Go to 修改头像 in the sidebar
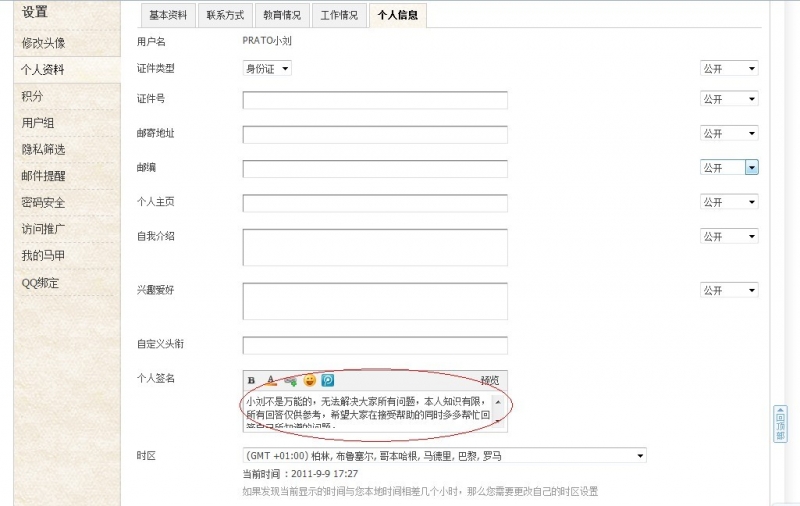Image resolution: width=800 pixels, height=506 pixels. click(44, 43)
